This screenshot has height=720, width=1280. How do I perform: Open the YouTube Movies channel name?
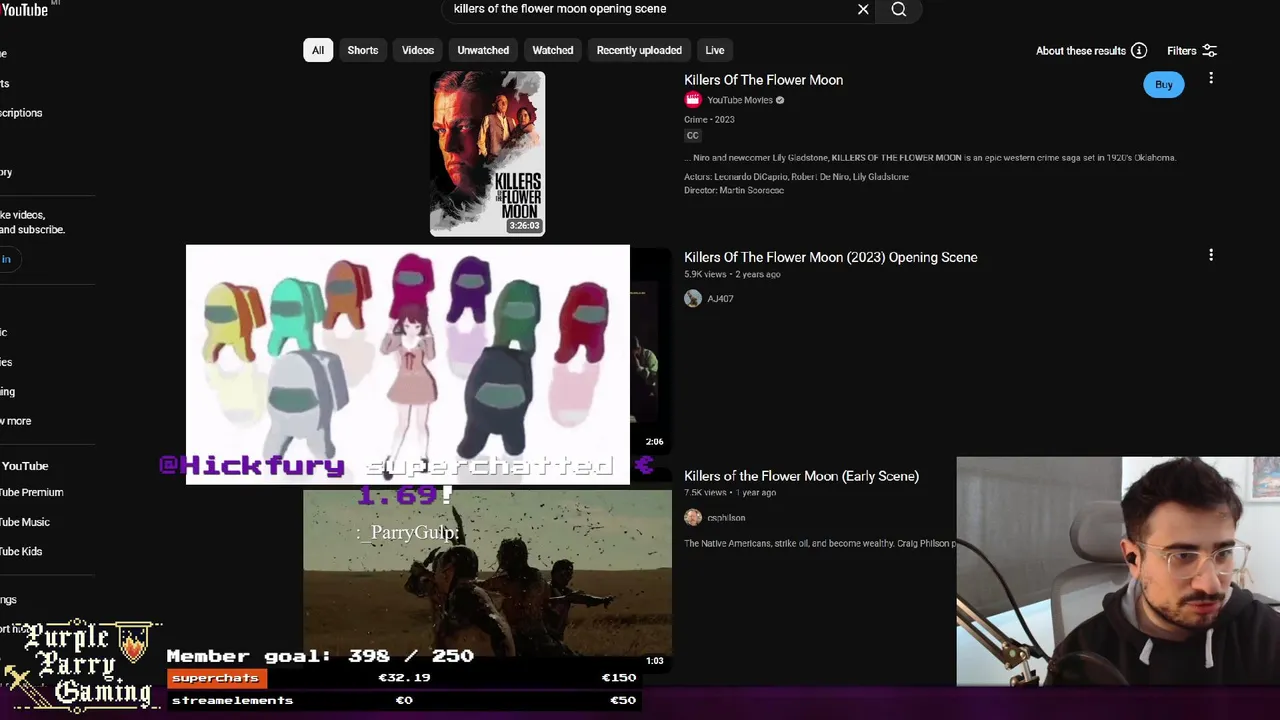click(x=740, y=100)
